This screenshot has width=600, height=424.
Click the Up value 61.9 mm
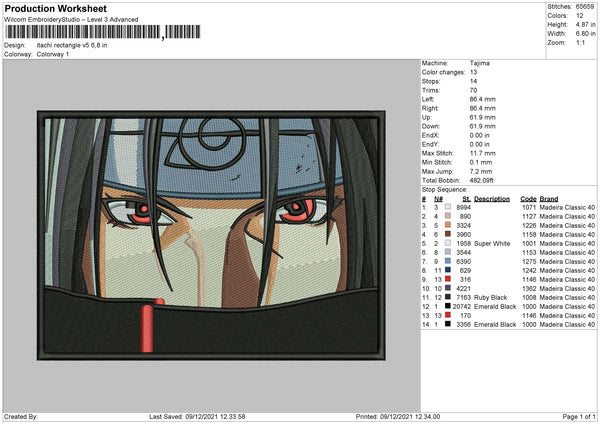[x=483, y=117]
